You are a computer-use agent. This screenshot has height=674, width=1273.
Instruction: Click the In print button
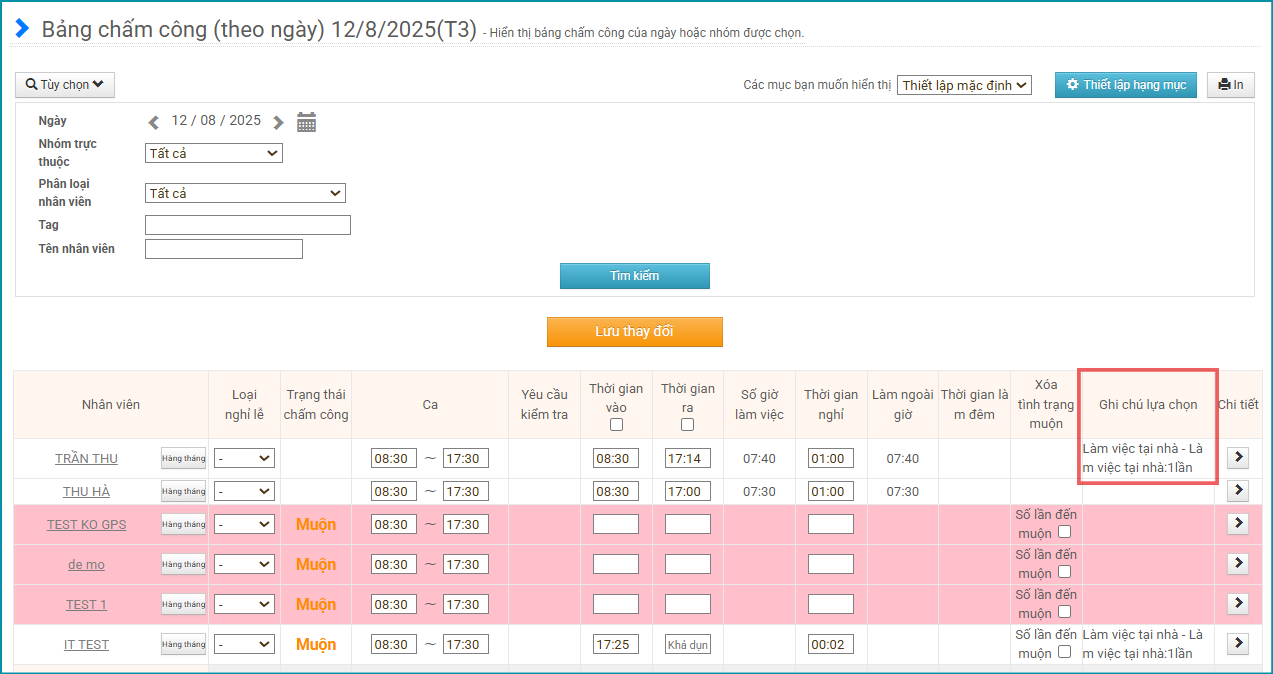coord(1230,85)
